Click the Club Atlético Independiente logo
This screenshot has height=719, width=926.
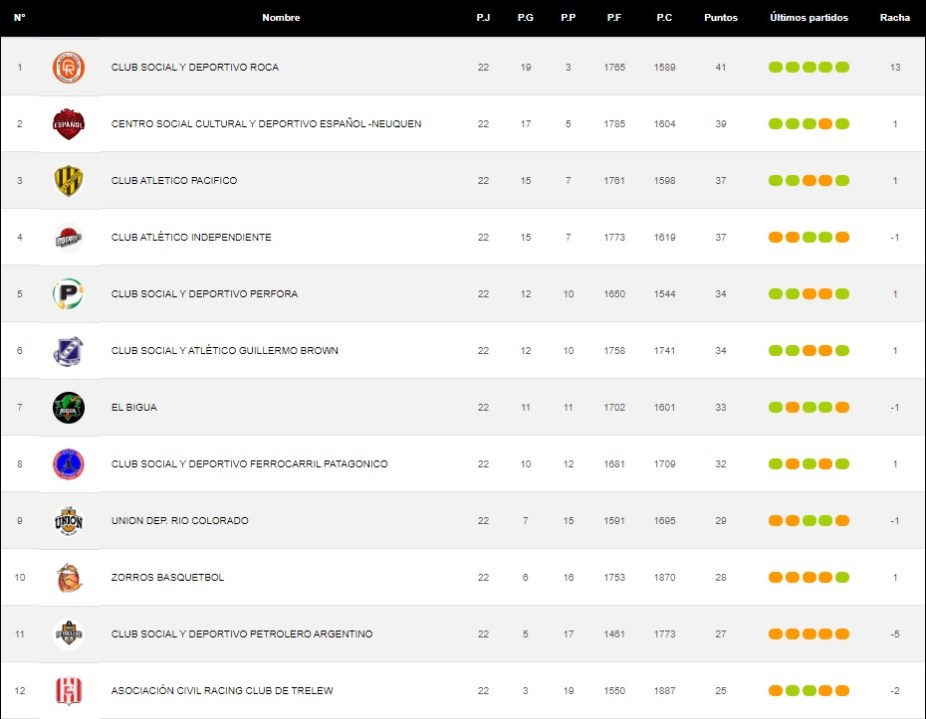68,238
